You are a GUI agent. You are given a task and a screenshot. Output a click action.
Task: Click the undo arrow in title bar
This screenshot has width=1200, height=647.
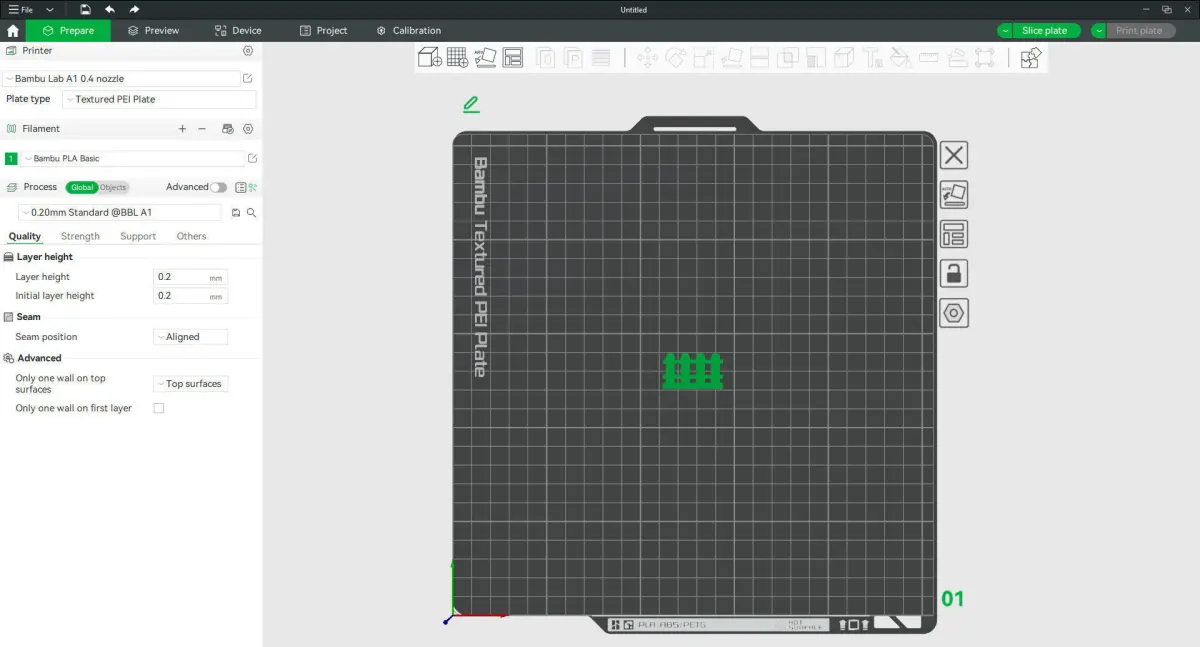110,9
